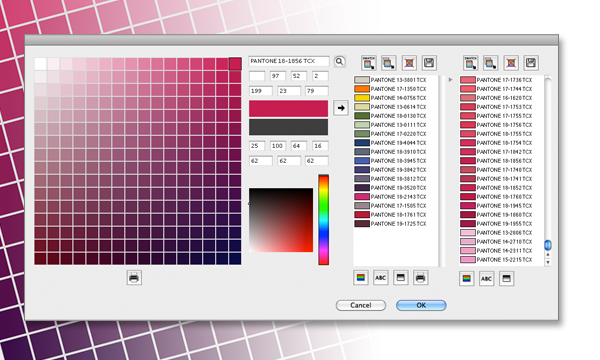Image resolution: width=600 pixels, height=360 pixels.
Task: Click the magnifier search icon beside the PANTONE name field
Action: [339, 62]
